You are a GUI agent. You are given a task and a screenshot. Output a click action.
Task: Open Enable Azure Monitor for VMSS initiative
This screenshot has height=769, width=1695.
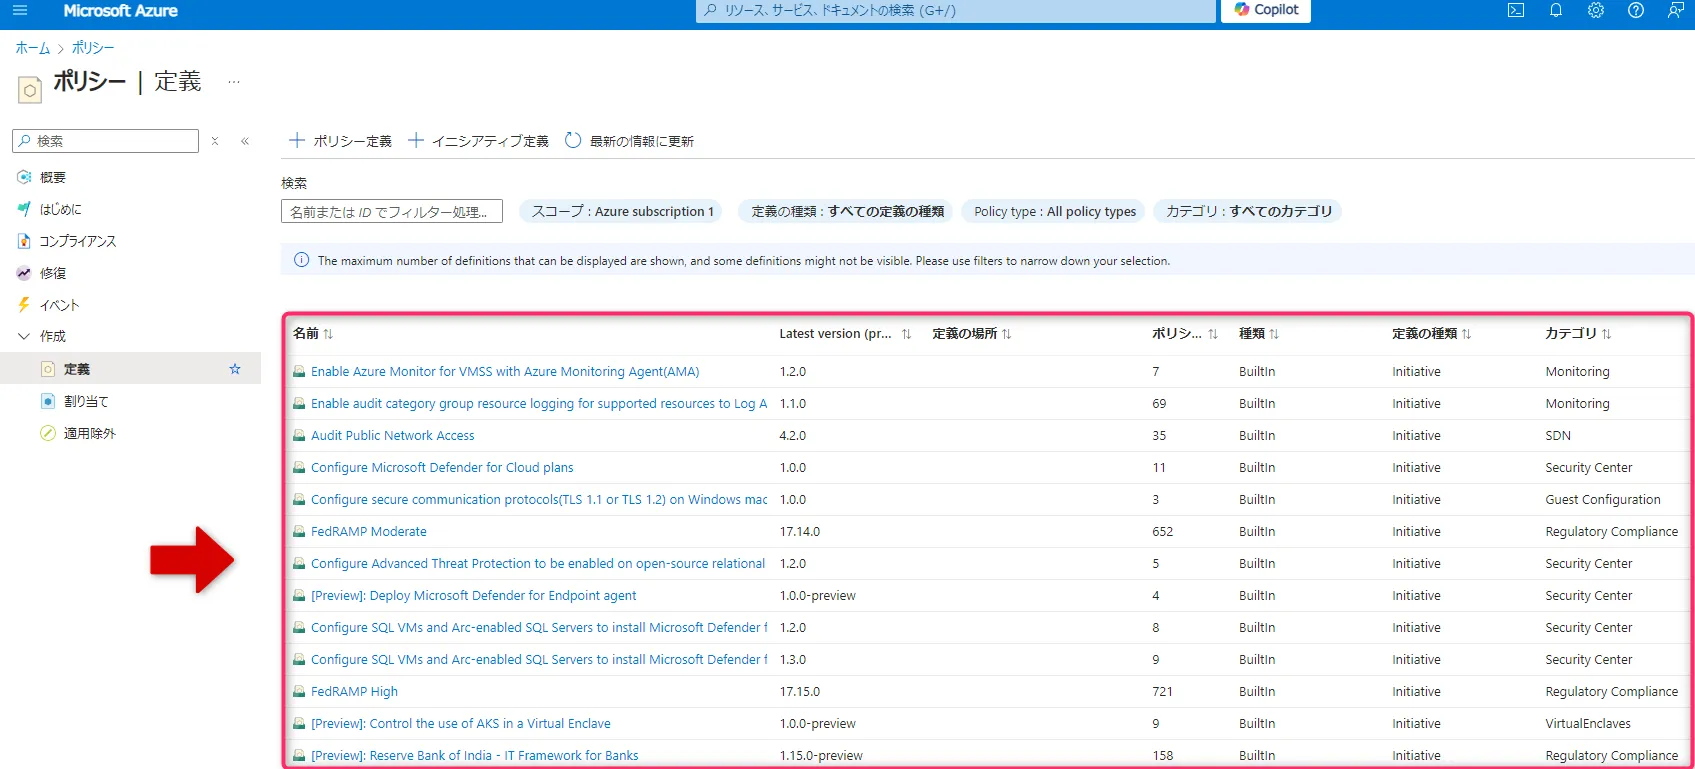(505, 371)
